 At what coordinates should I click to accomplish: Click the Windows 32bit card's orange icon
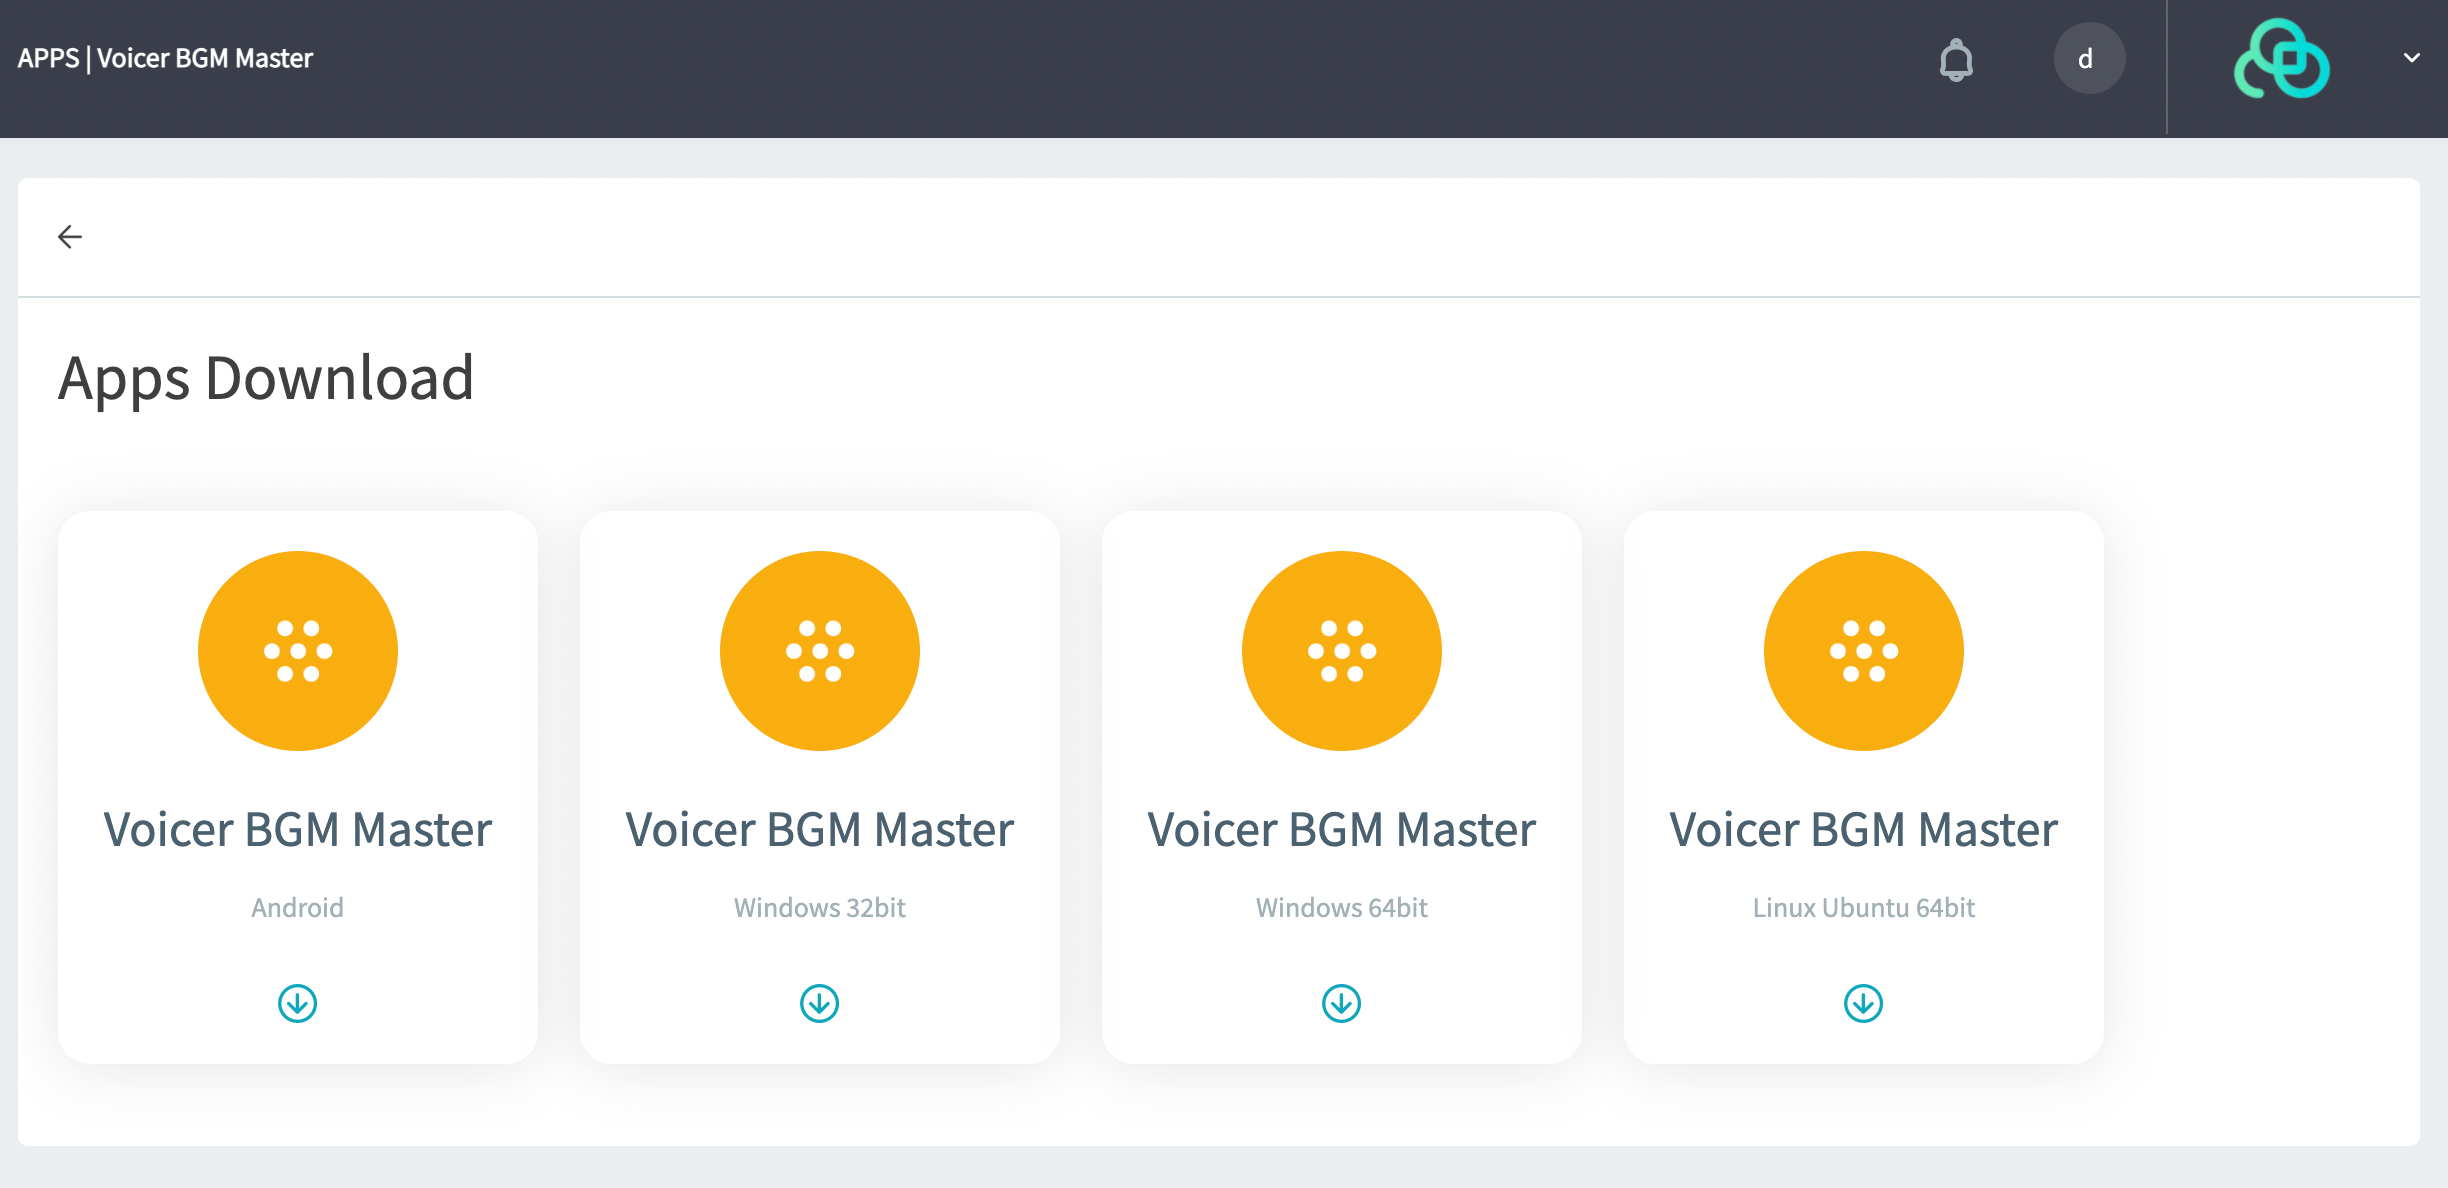click(819, 651)
